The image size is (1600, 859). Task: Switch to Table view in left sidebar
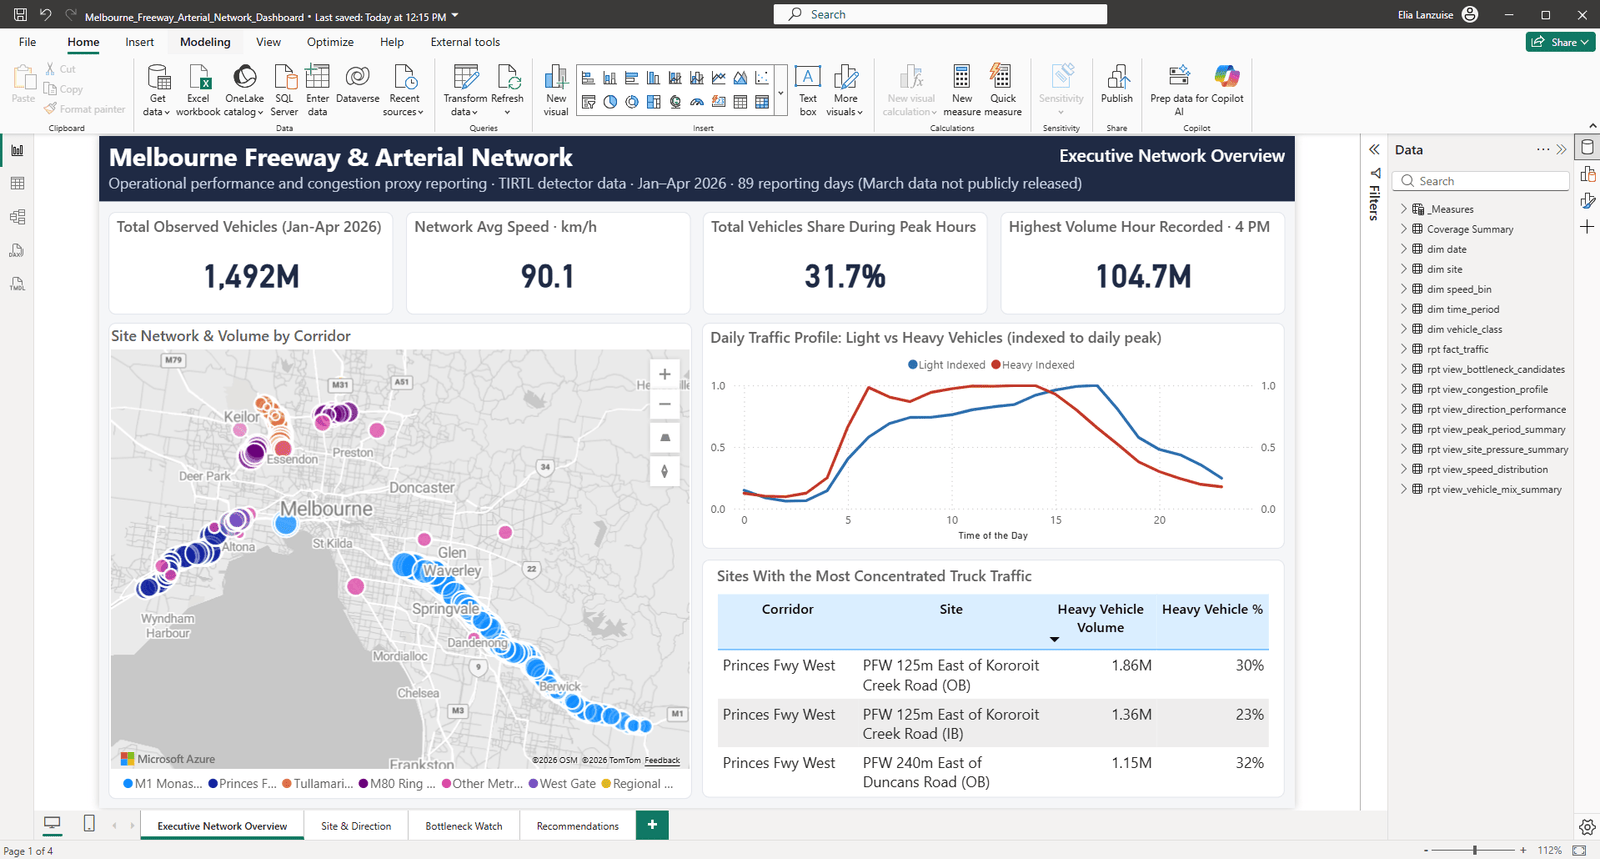(17, 184)
